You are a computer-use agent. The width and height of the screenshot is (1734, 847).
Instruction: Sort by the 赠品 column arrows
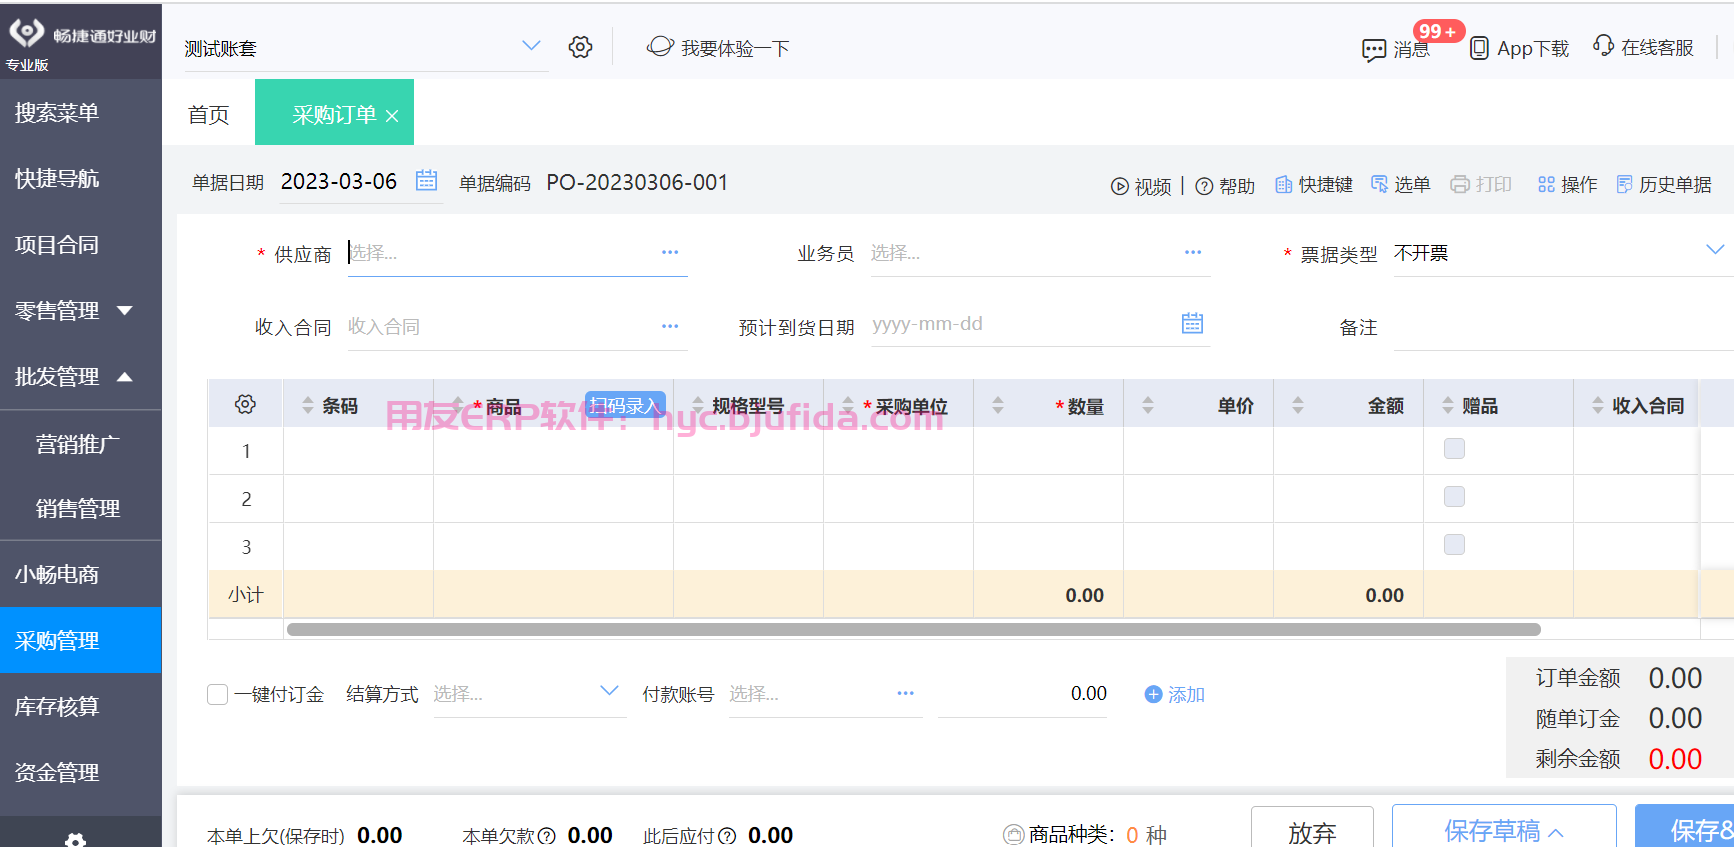pyautogui.click(x=1448, y=405)
